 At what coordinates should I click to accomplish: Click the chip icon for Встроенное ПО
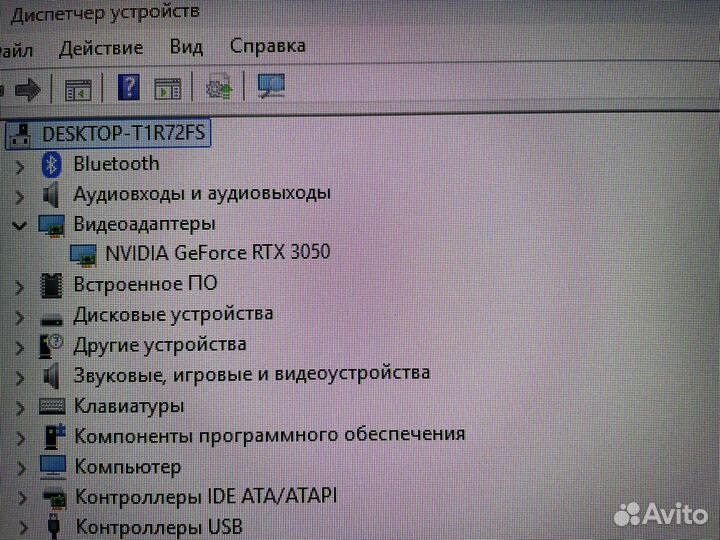[x=51, y=286]
